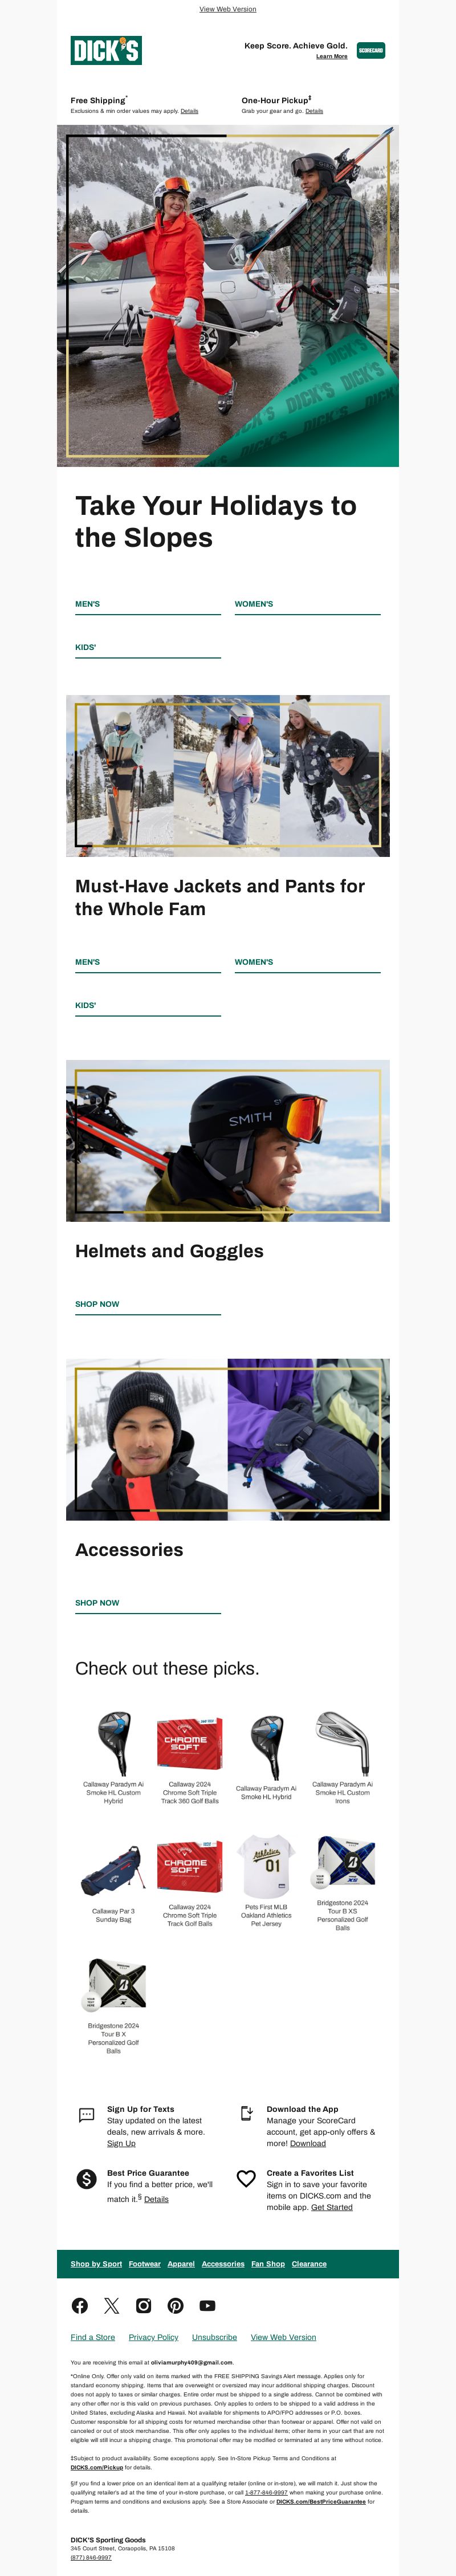
Task: Click the skiers hero banner image
Action: [228, 296]
